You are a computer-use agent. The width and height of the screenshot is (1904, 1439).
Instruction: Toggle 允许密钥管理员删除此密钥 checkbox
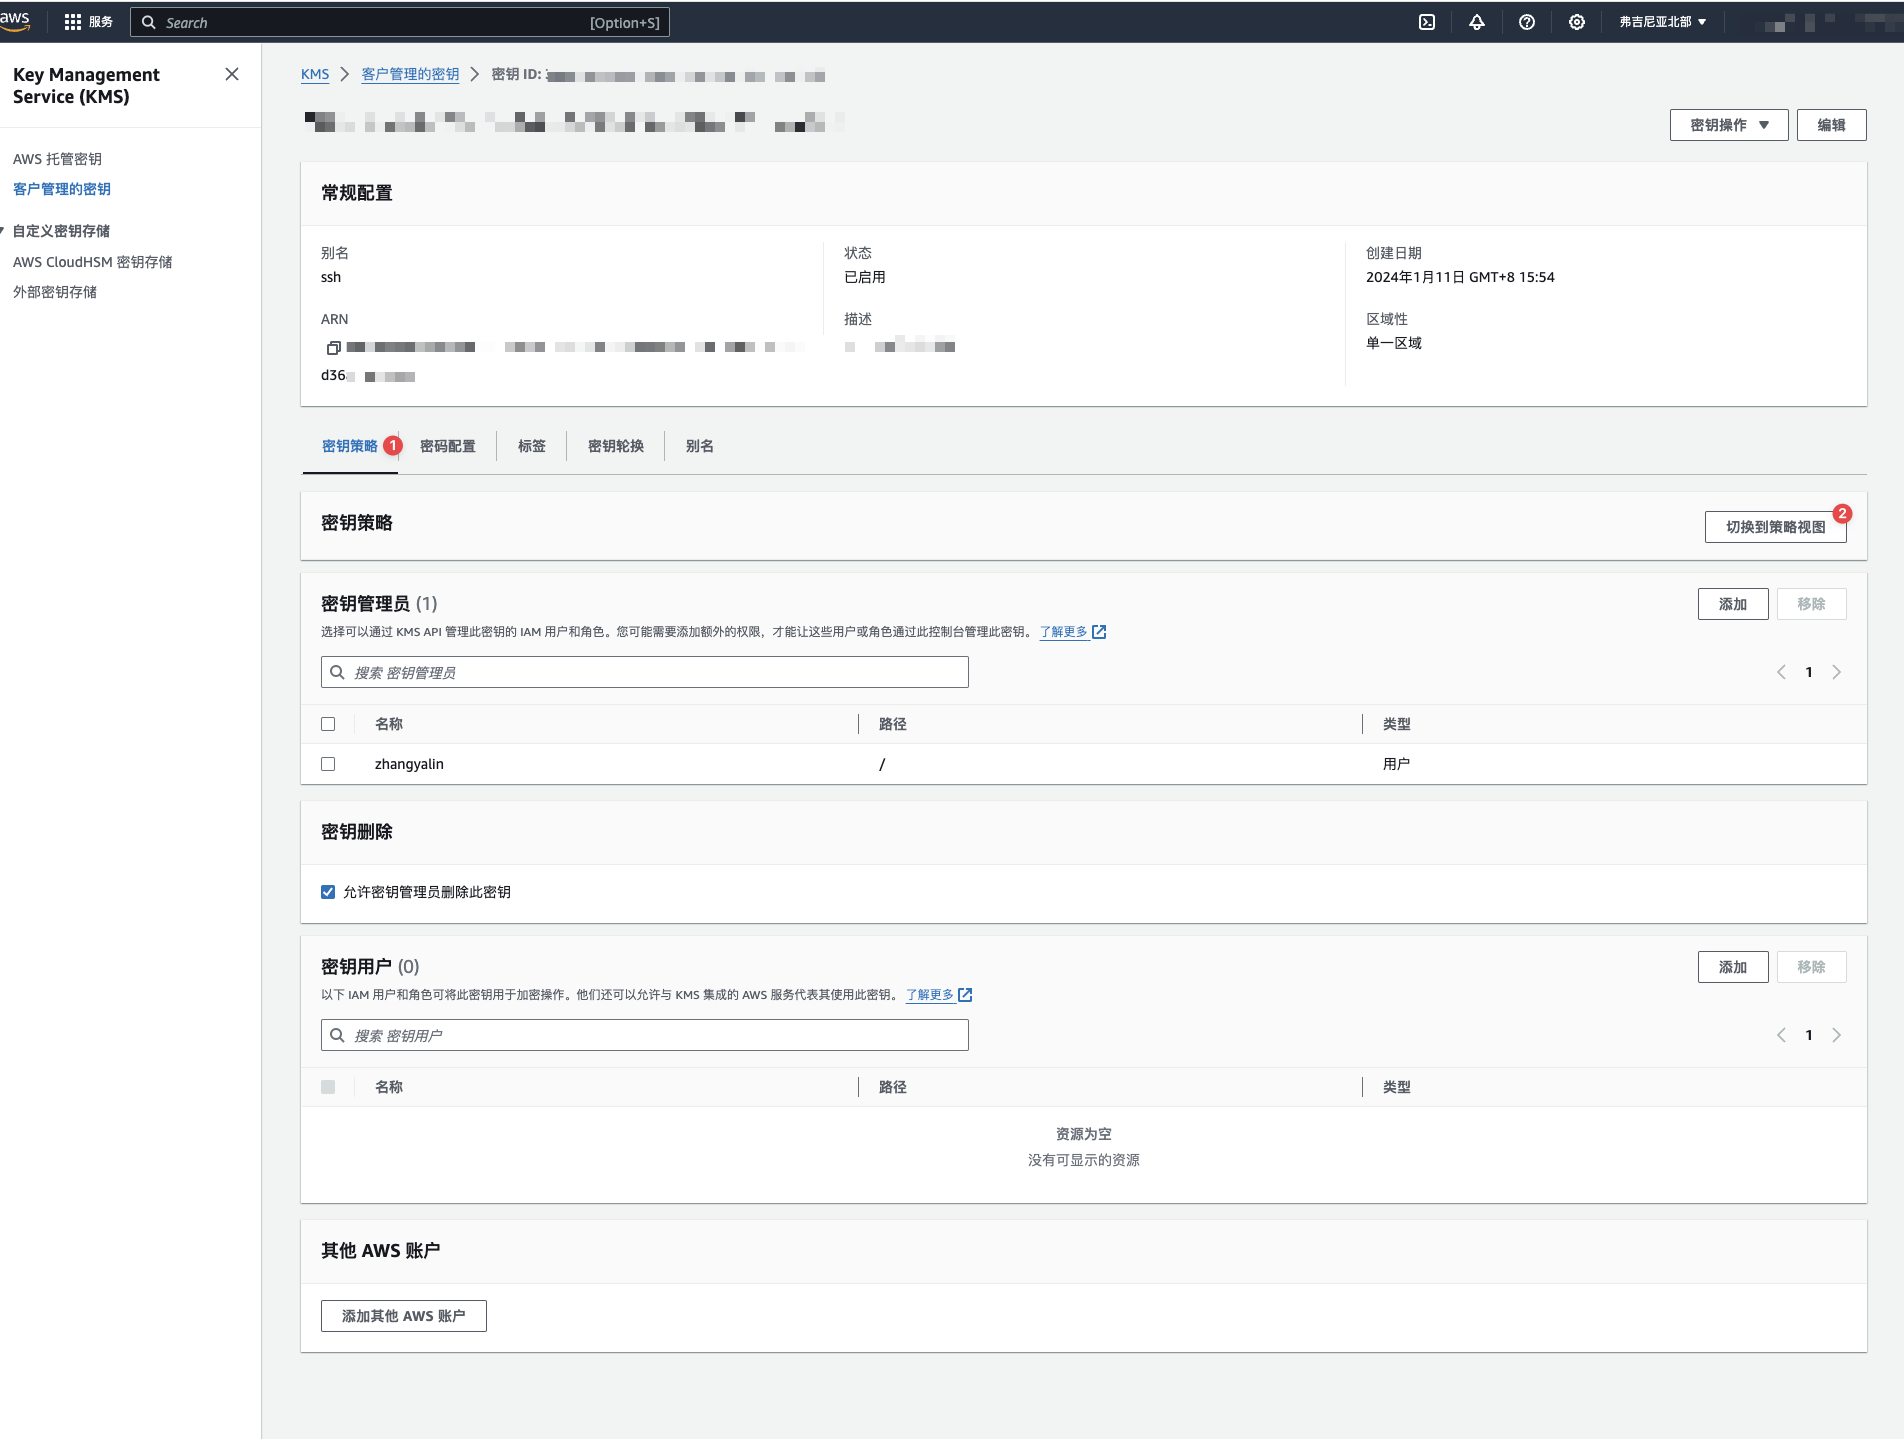[x=328, y=892]
